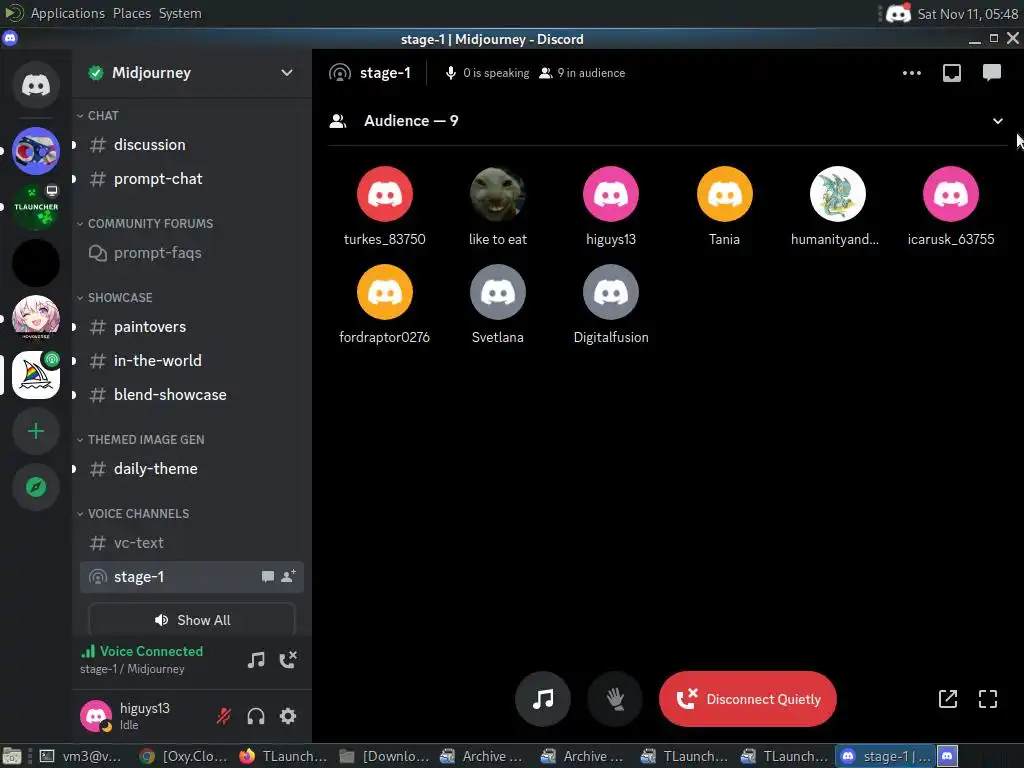Viewport: 1024px width, 768px height.
Task: Click Digitalfusion audience avatar
Action: 611,292
